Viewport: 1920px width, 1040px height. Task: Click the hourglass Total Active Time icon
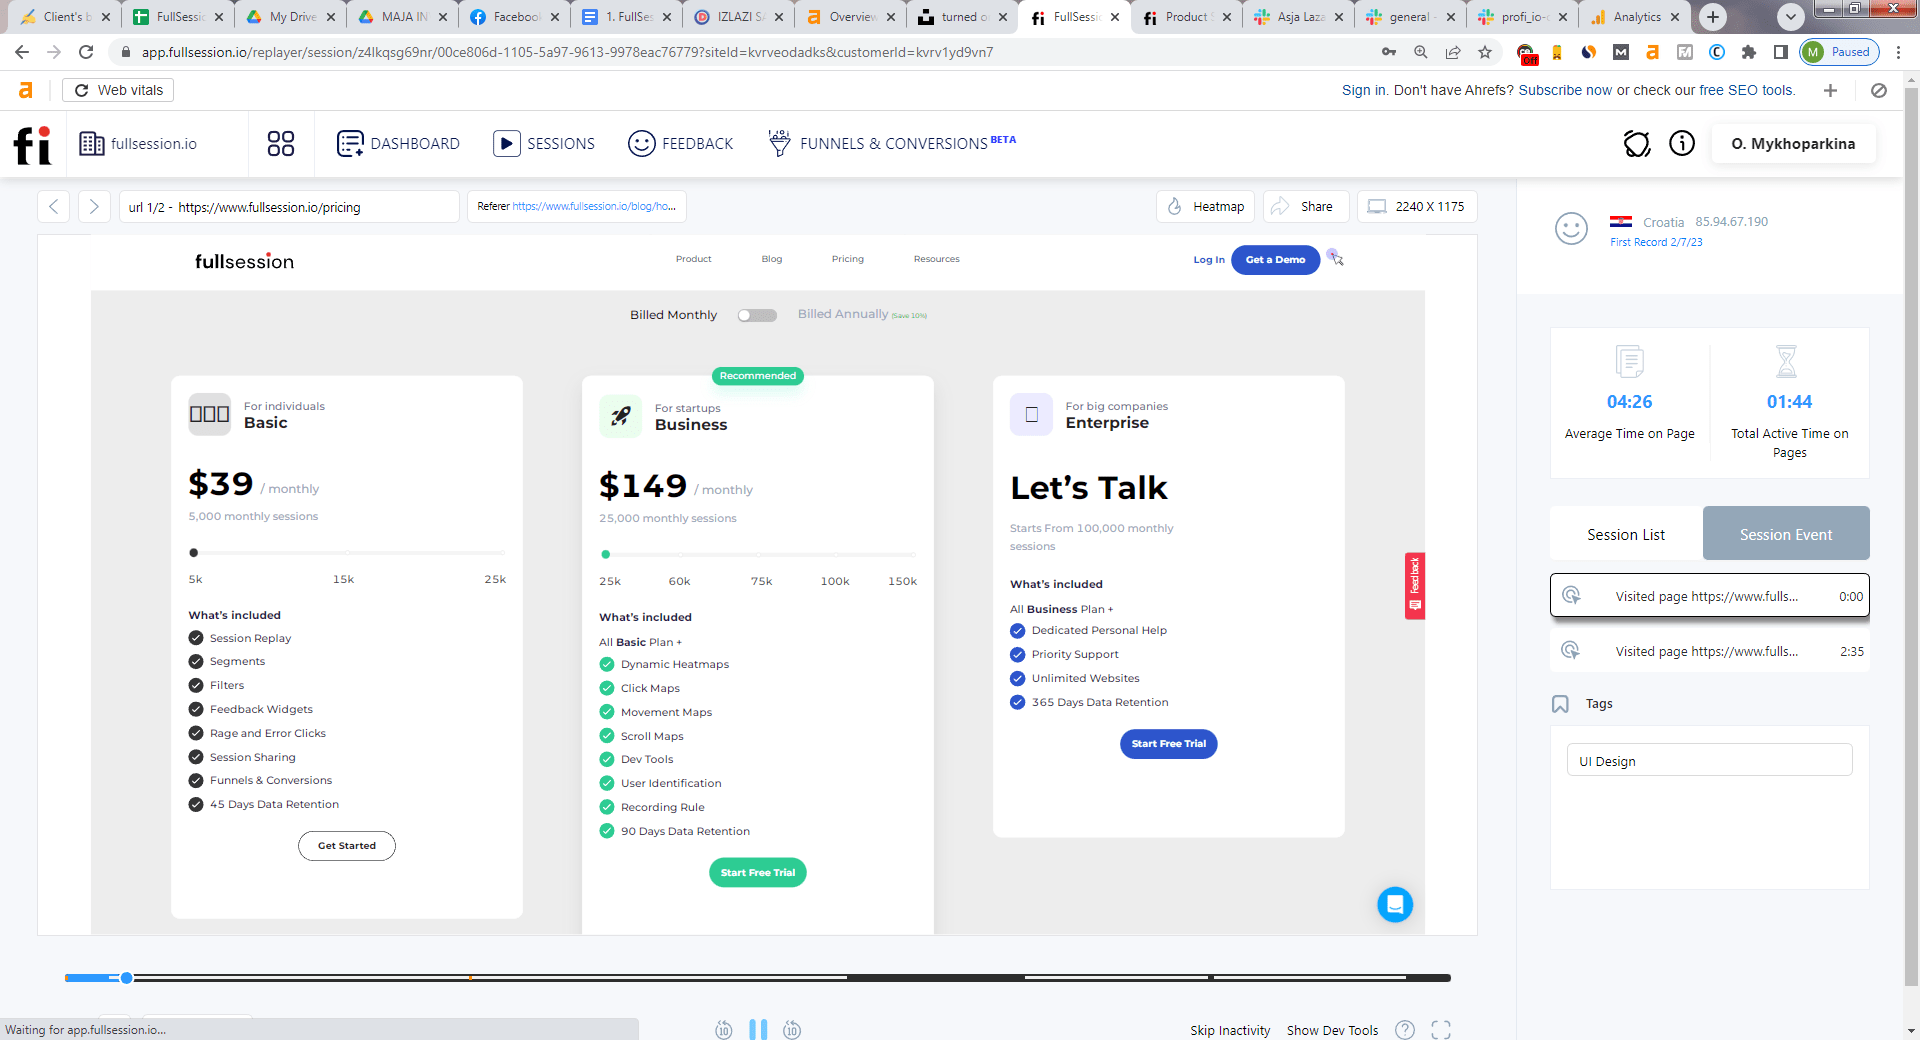tap(1786, 361)
